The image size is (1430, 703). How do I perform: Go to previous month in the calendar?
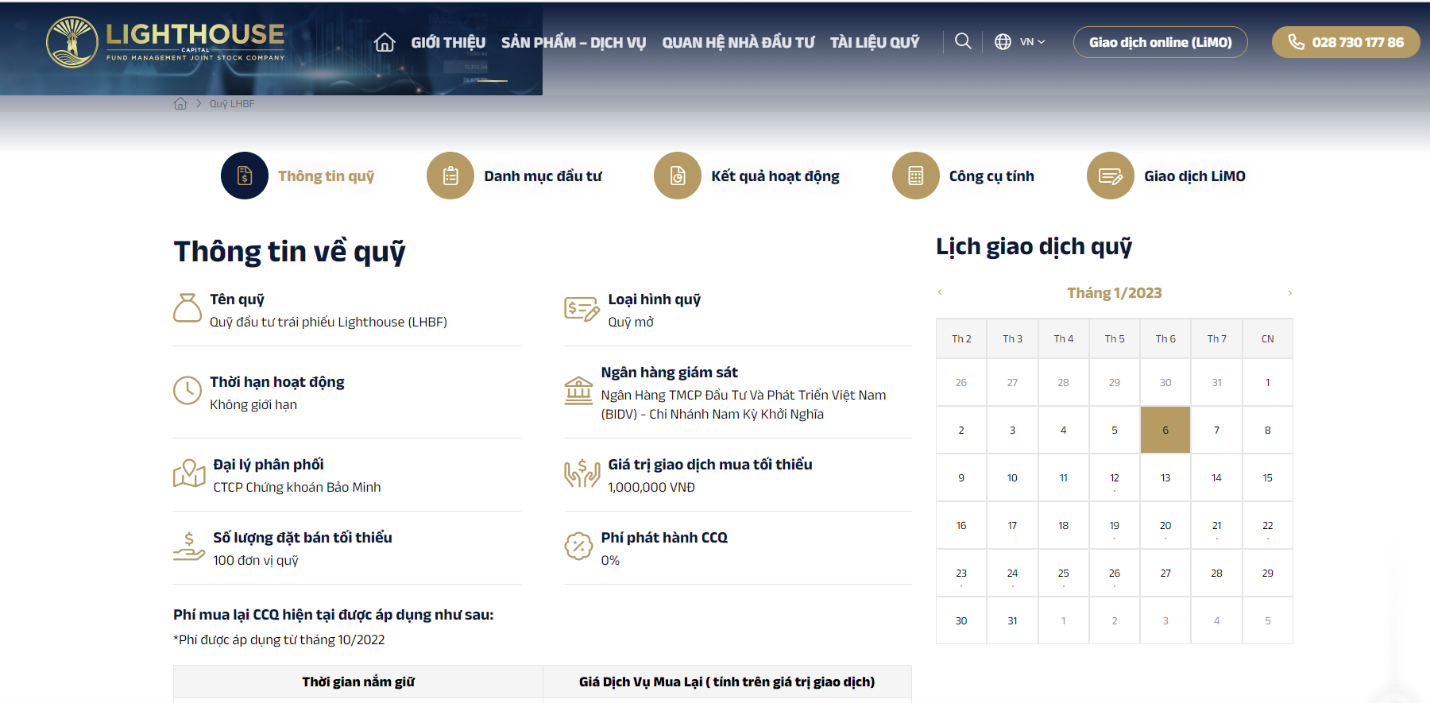(x=939, y=292)
